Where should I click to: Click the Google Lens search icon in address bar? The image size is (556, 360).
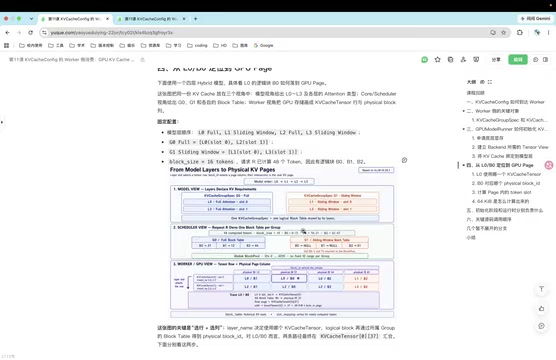click(x=493, y=33)
